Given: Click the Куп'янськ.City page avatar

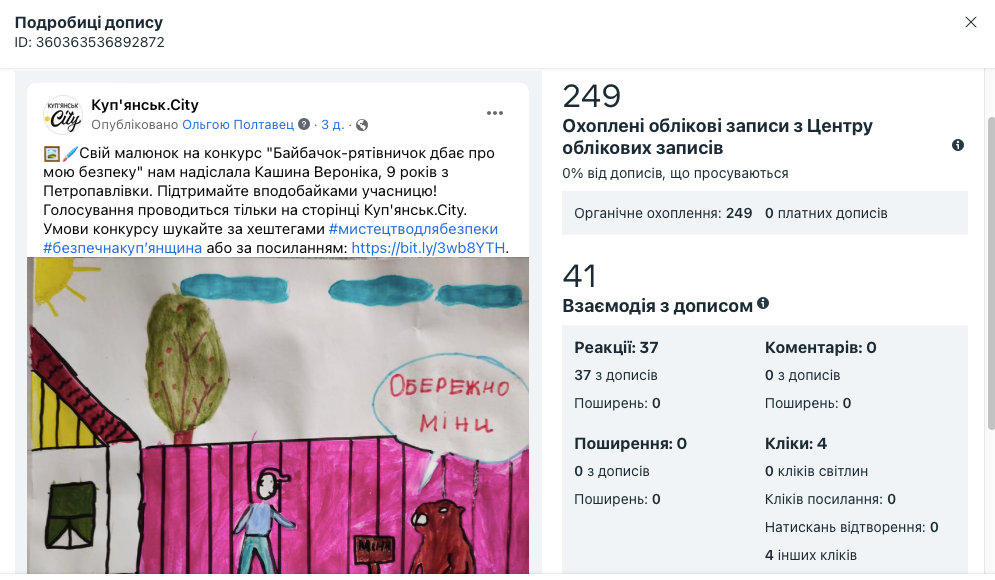Looking at the screenshot, I should click(x=63, y=115).
